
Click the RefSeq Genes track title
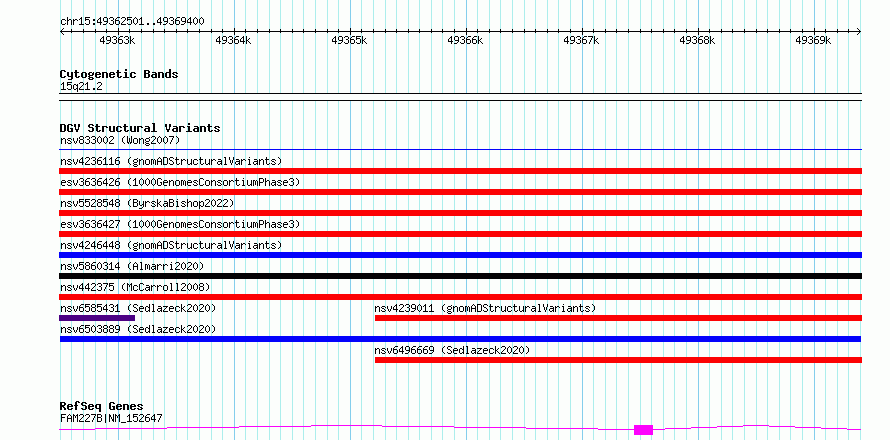[x=102, y=407]
